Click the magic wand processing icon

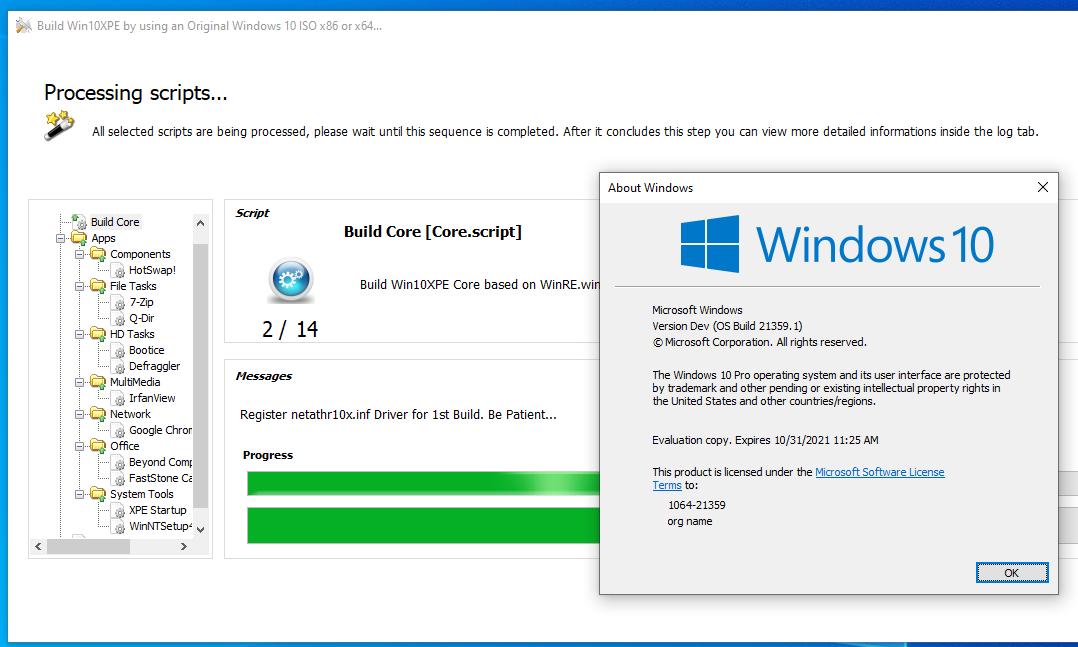point(59,125)
